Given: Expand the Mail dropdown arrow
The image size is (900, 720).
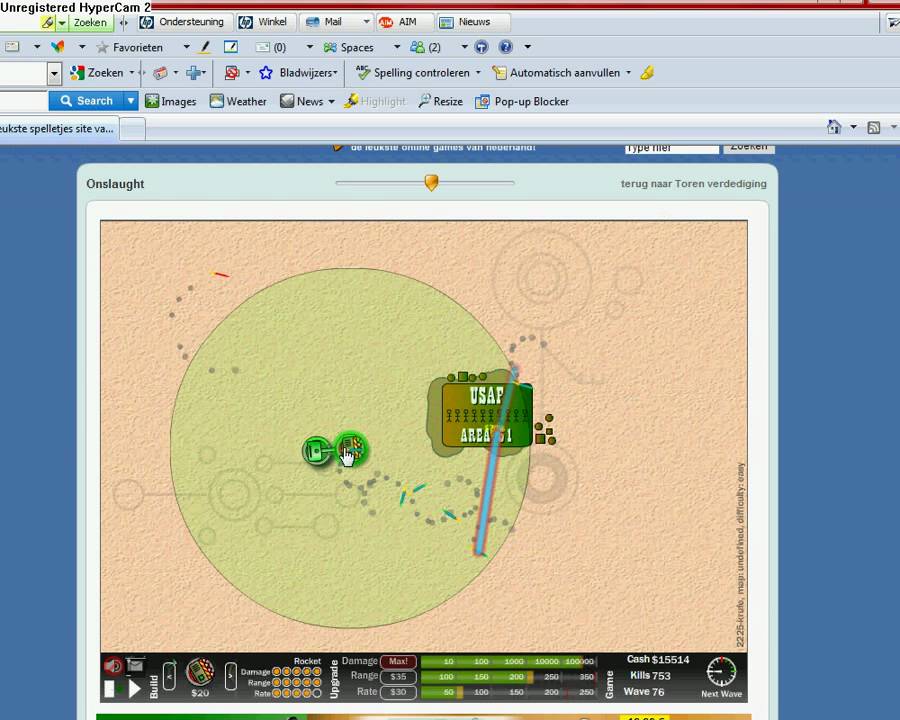Looking at the screenshot, I should click(366, 22).
